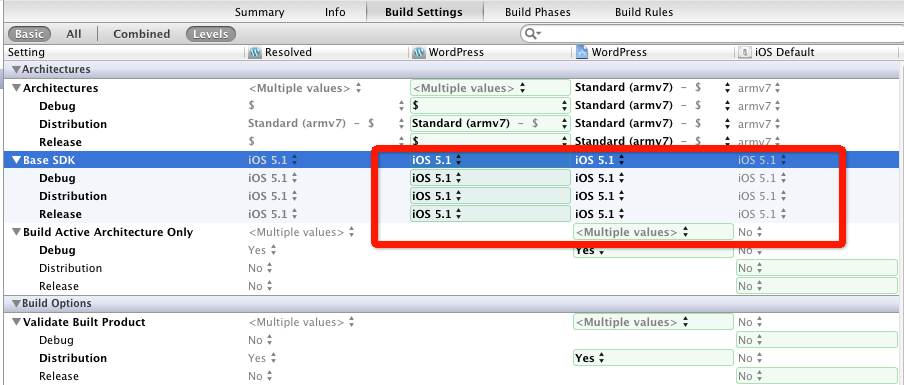Select the Build Active Architecture Only label
This screenshot has width=904, height=385.
click(x=108, y=232)
